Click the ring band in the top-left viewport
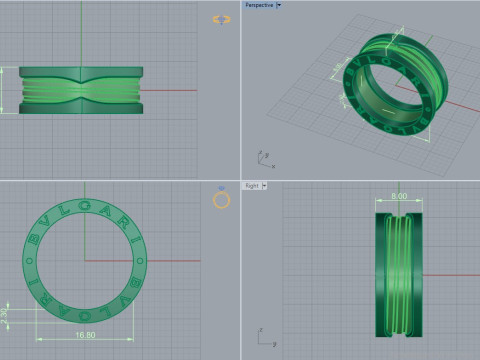 81,90
